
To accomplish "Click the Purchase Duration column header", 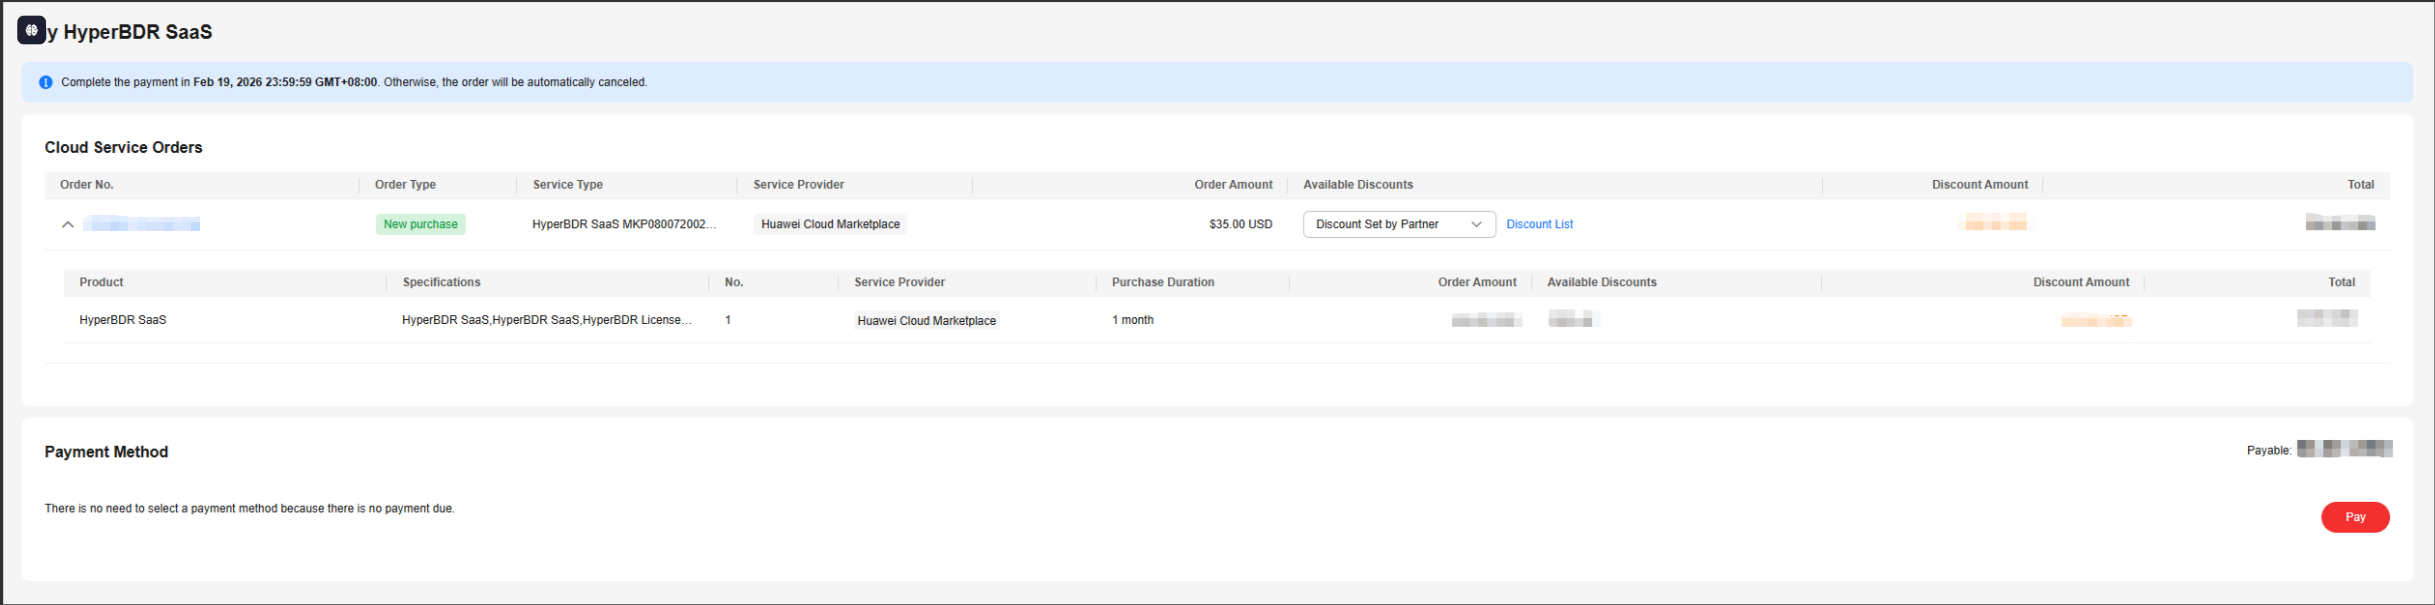I will click(x=1162, y=282).
